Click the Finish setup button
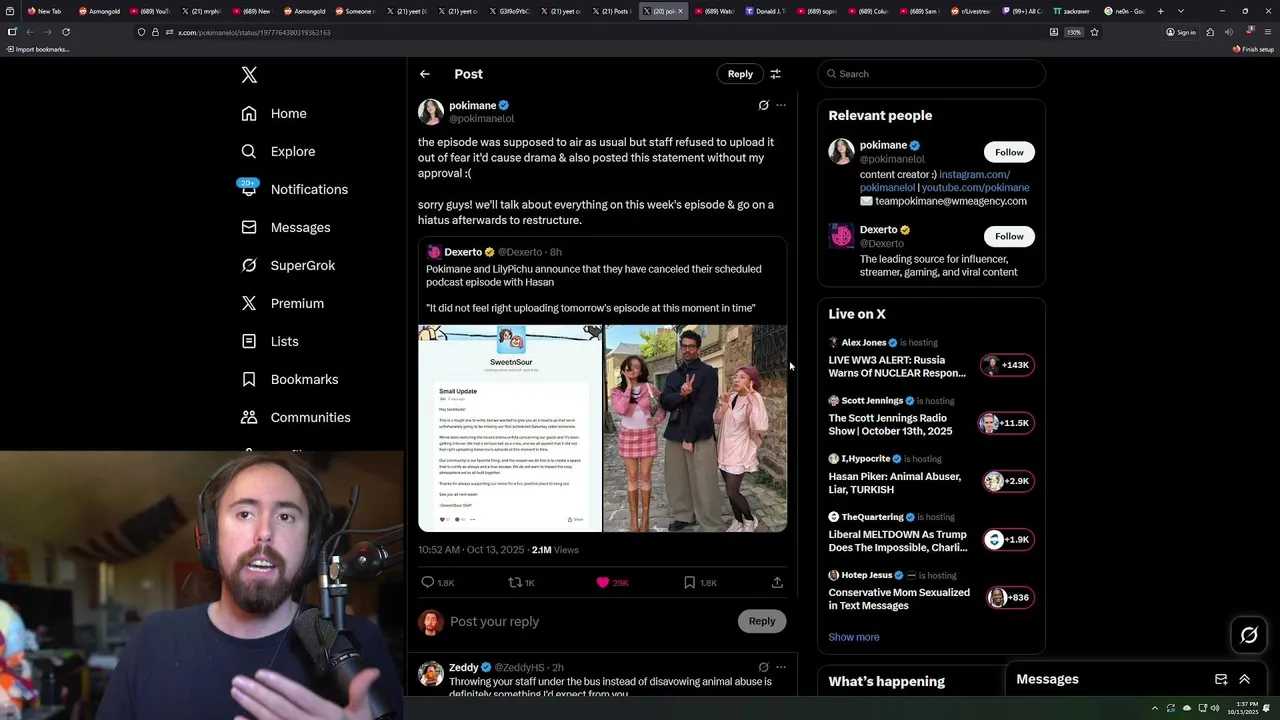This screenshot has height=720, width=1280. coord(1253,49)
